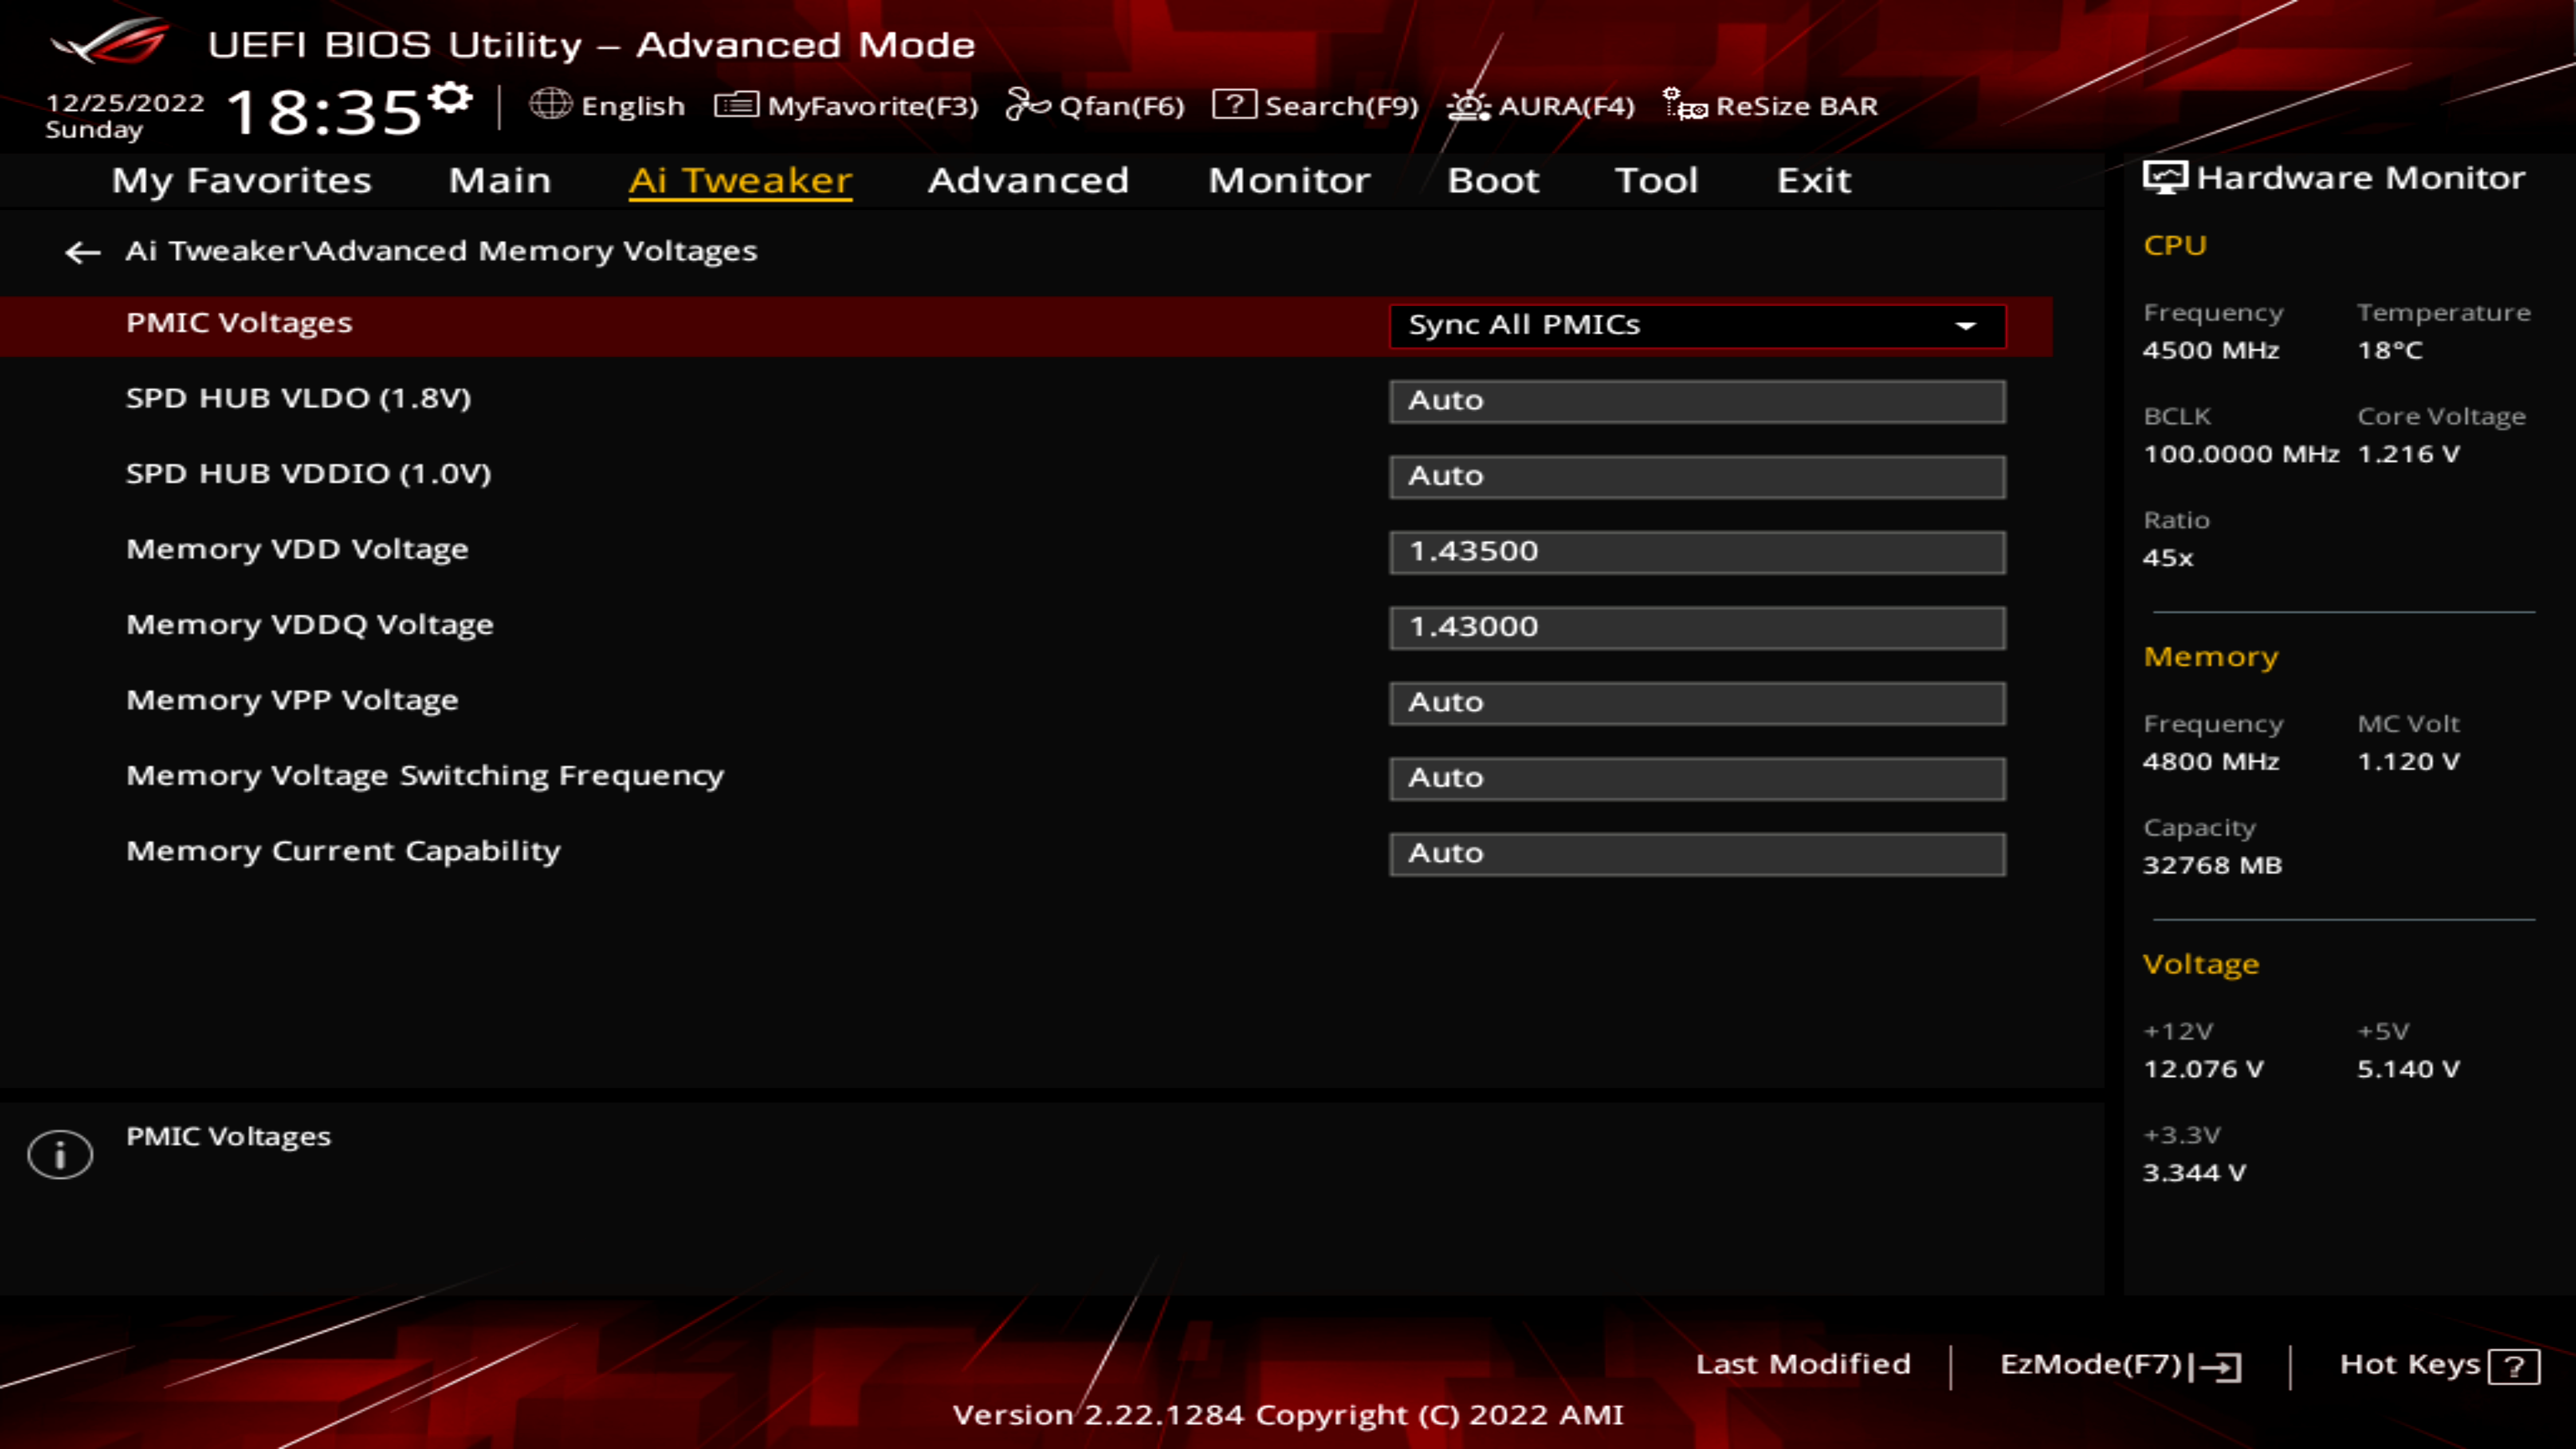Open Last Modified settings list

click(x=1802, y=1364)
